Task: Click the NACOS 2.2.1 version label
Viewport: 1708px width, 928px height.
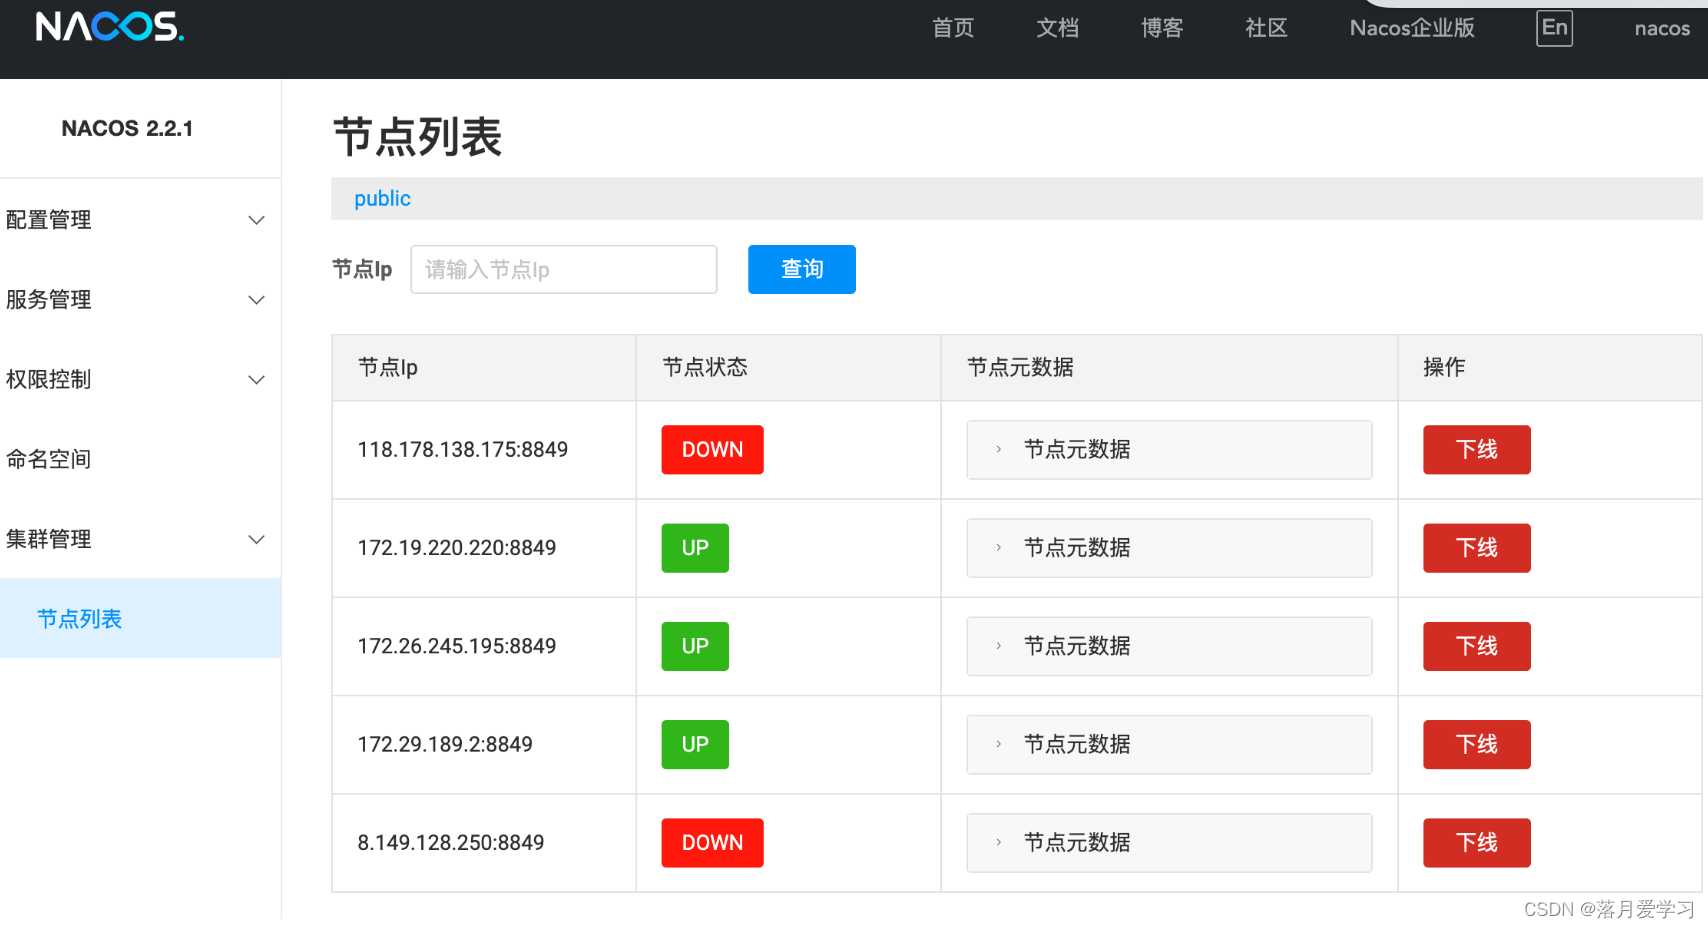Action: 127,128
